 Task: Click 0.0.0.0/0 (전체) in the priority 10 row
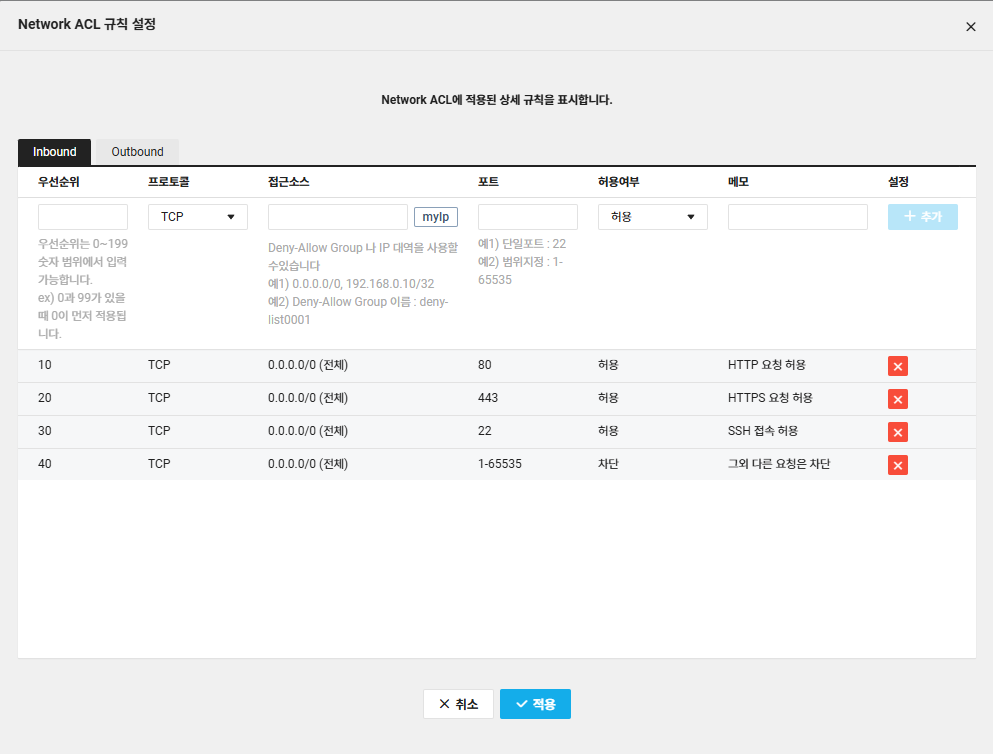308,365
